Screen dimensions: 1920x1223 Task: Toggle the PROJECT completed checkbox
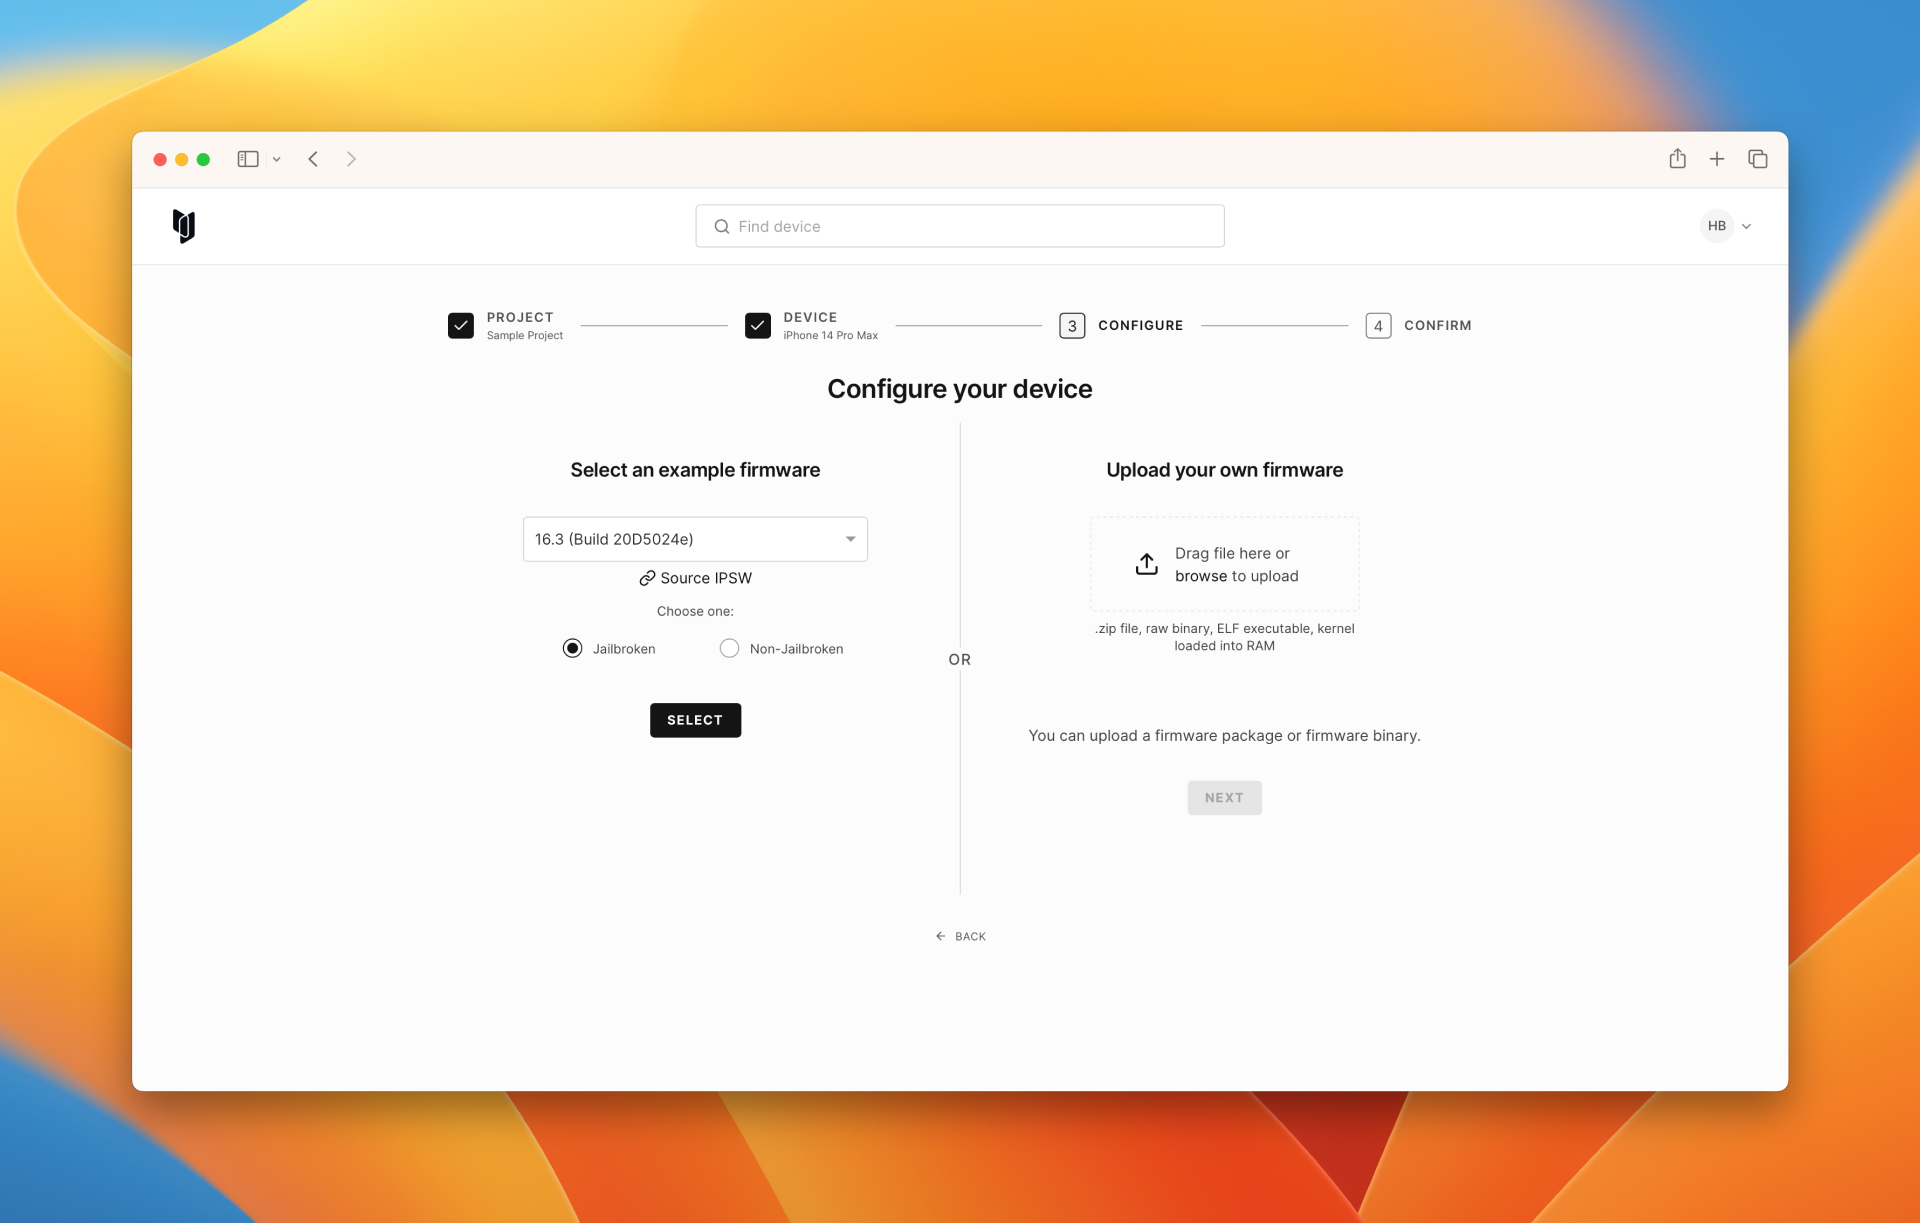click(460, 325)
